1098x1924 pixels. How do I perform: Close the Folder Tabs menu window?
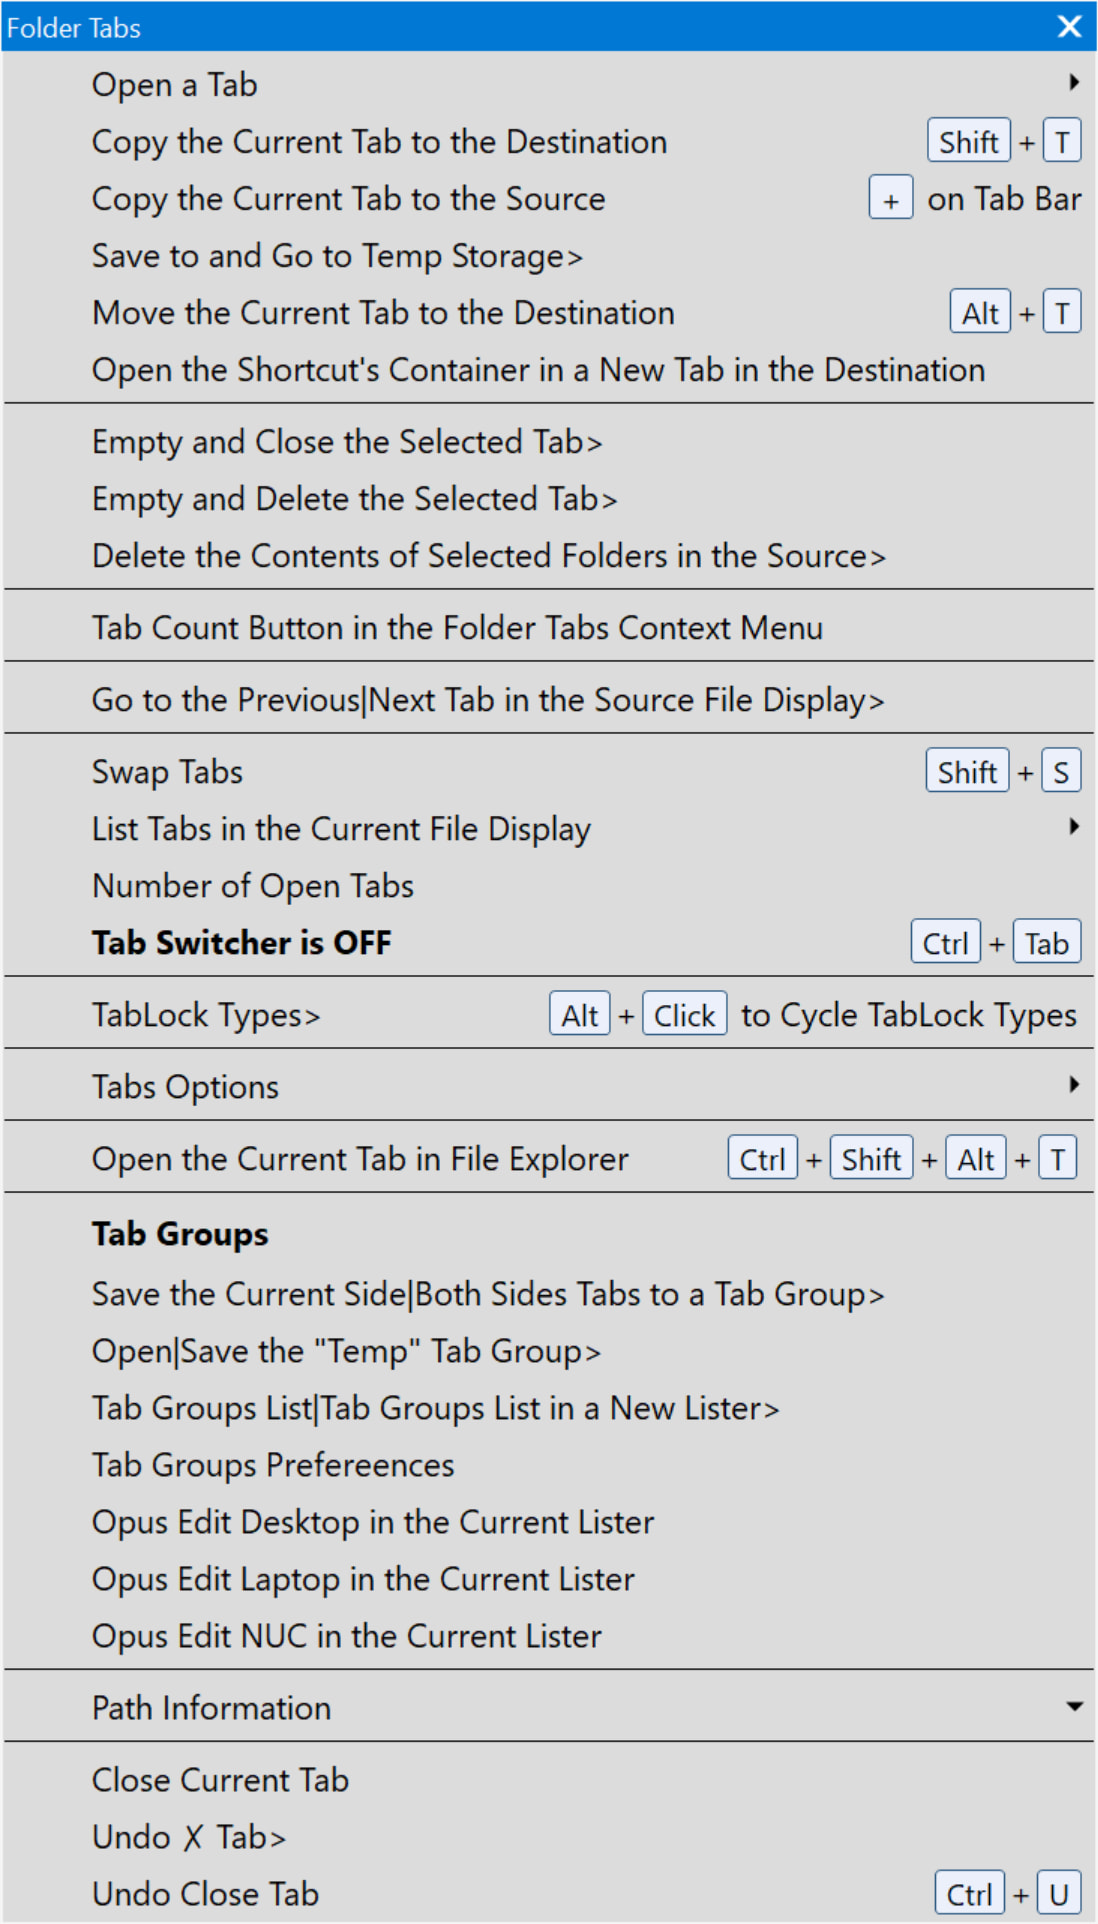click(1069, 27)
